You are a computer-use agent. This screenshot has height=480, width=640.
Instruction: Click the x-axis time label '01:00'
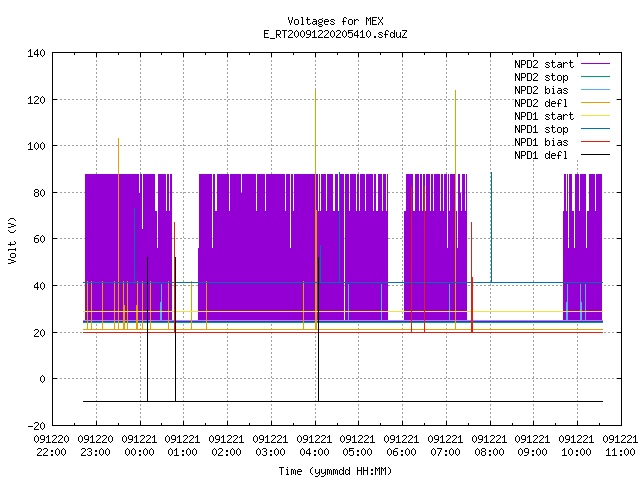tap(182, 452)
